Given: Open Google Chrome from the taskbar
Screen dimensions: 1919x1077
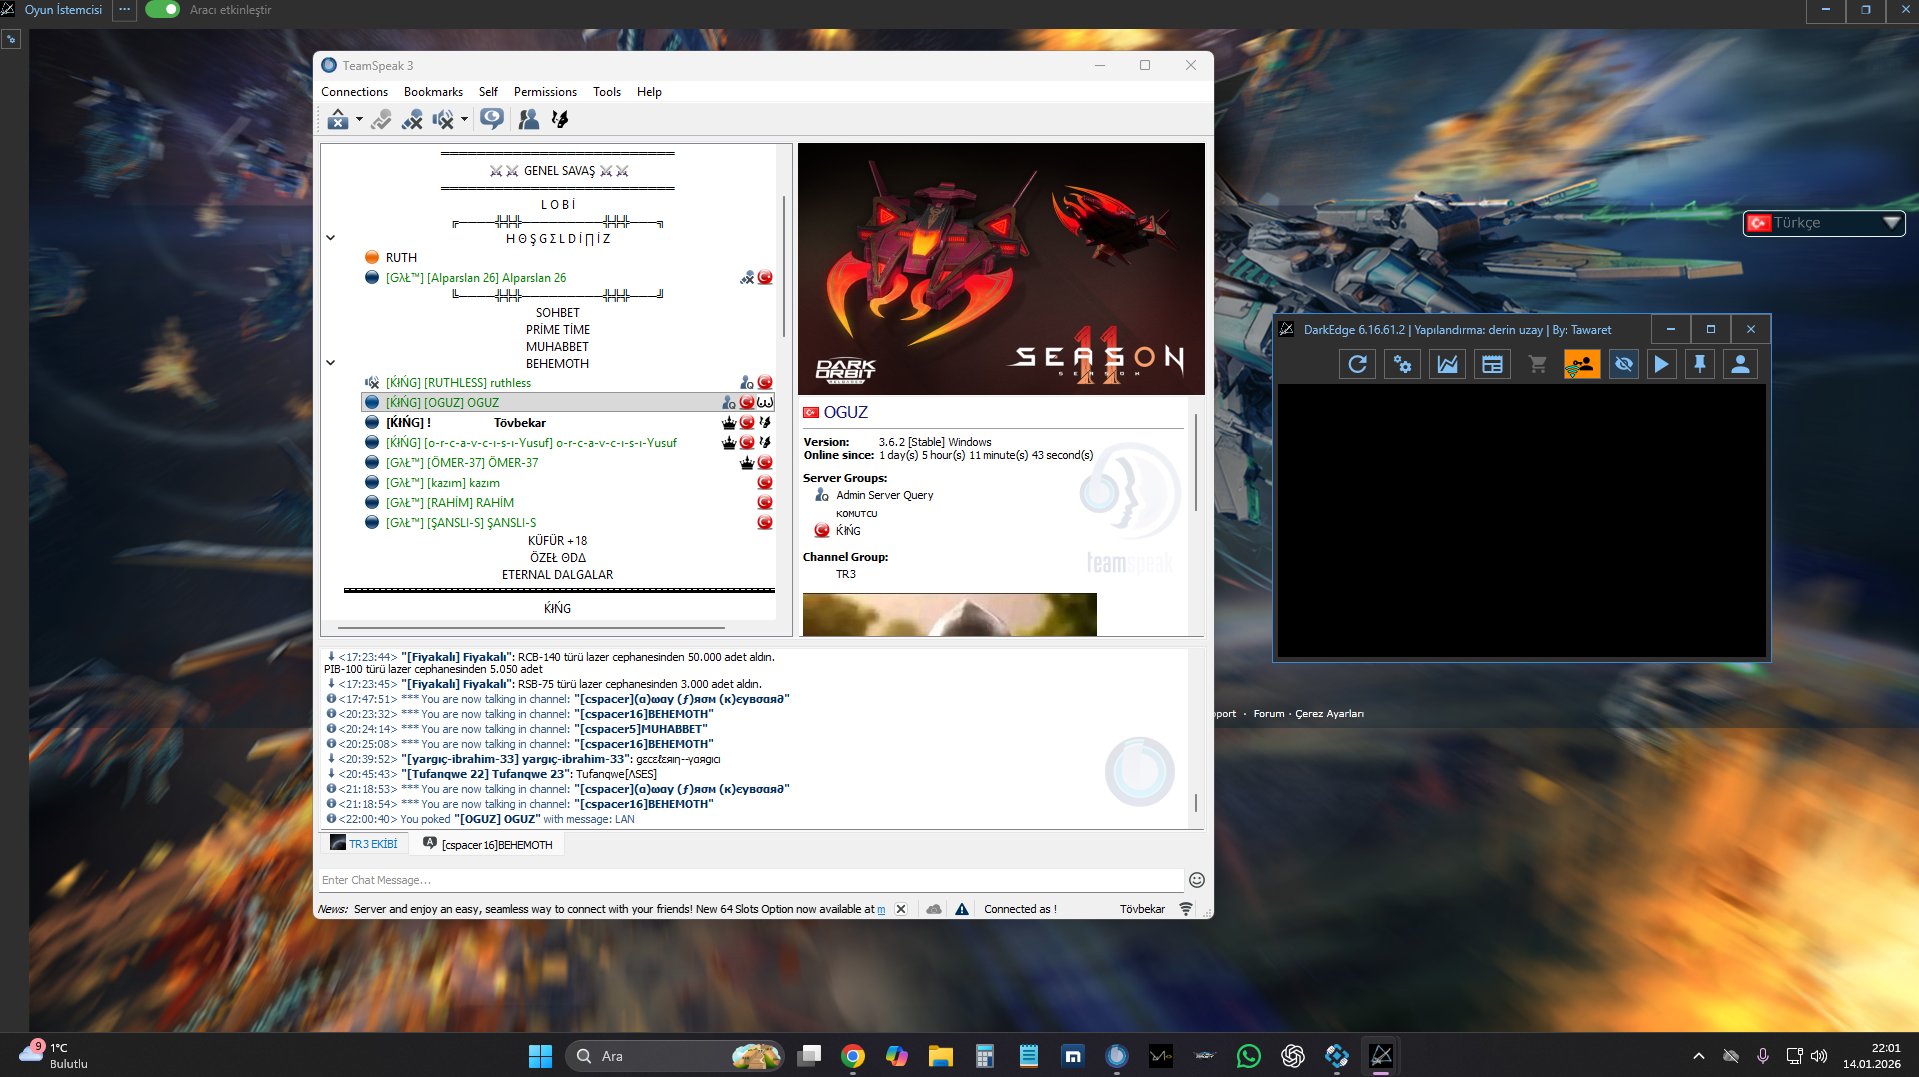Looking at the screenshot, I should 852,1056.
